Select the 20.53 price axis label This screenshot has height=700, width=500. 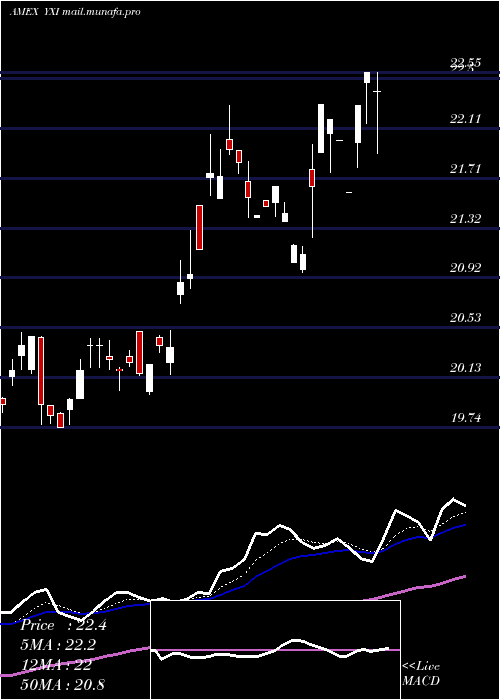[x=466, y=318]
